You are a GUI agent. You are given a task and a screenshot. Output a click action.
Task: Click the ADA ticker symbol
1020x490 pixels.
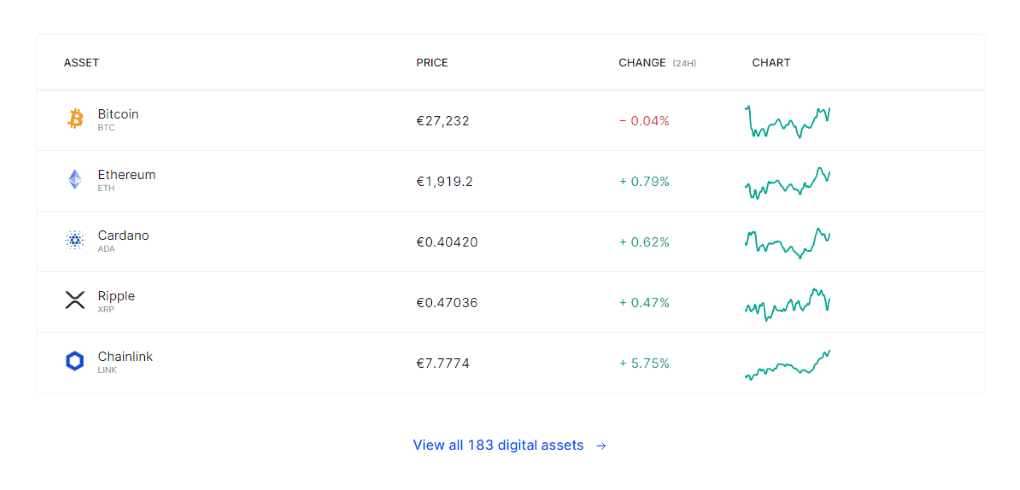(x=106, y=249)
